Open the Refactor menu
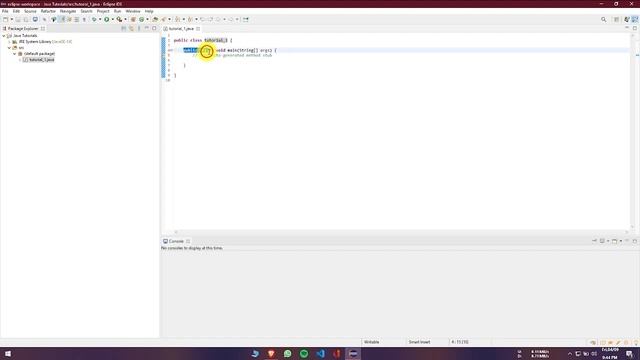Image resolution: width=640 pixels, height=360 pixels. 48,11
